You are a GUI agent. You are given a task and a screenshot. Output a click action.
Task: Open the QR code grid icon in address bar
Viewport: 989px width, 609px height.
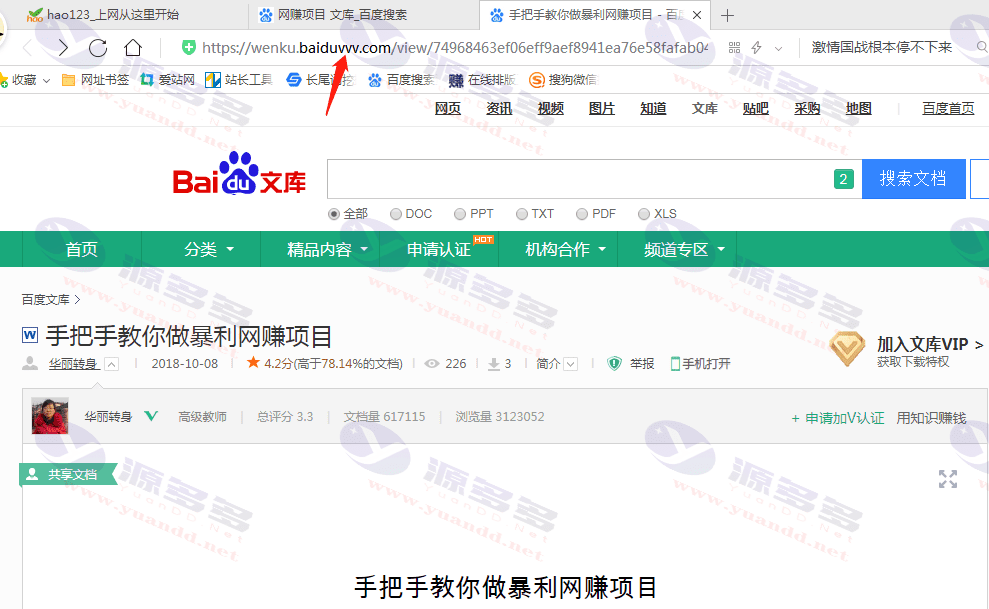point(734,47)
